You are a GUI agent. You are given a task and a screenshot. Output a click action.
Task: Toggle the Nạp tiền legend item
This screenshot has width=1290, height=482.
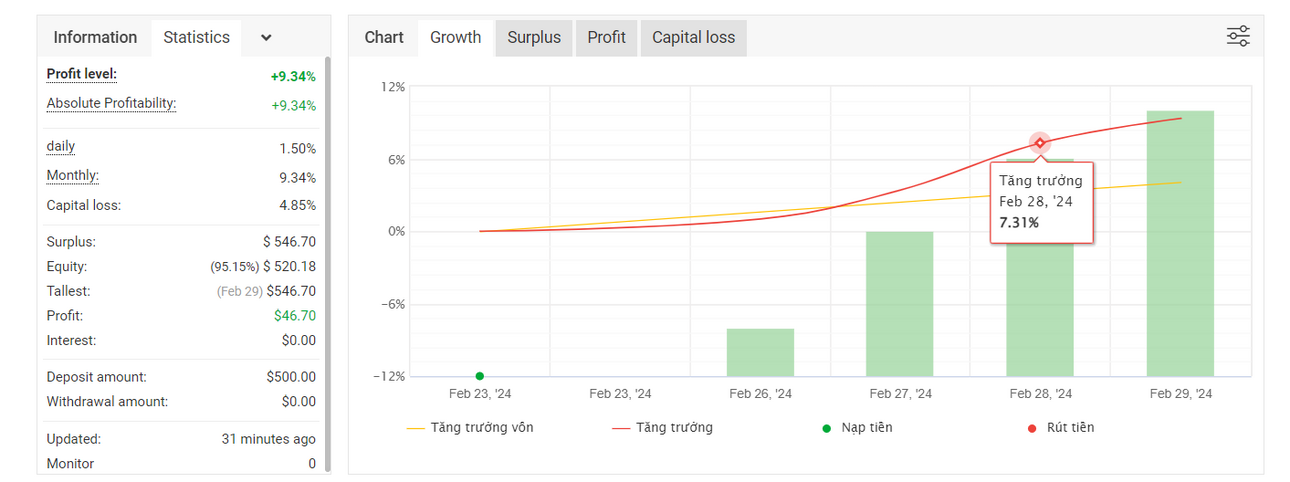point(857,427)
